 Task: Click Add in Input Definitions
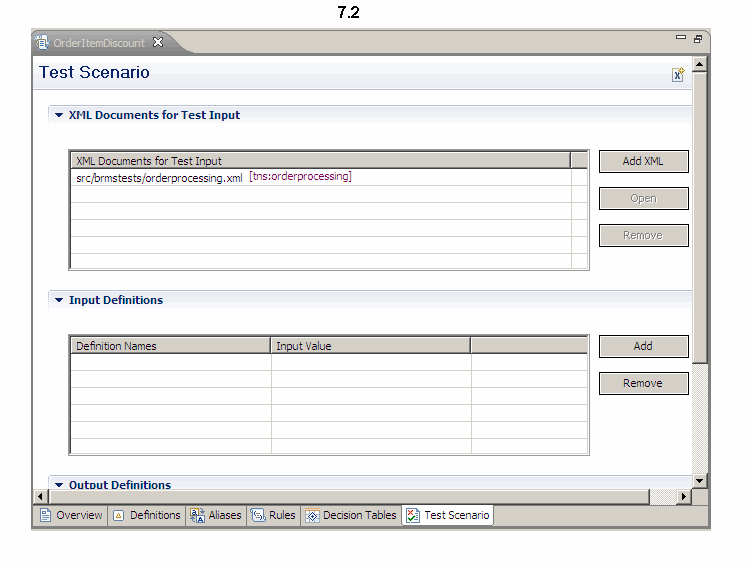click(x=643, y=346)
